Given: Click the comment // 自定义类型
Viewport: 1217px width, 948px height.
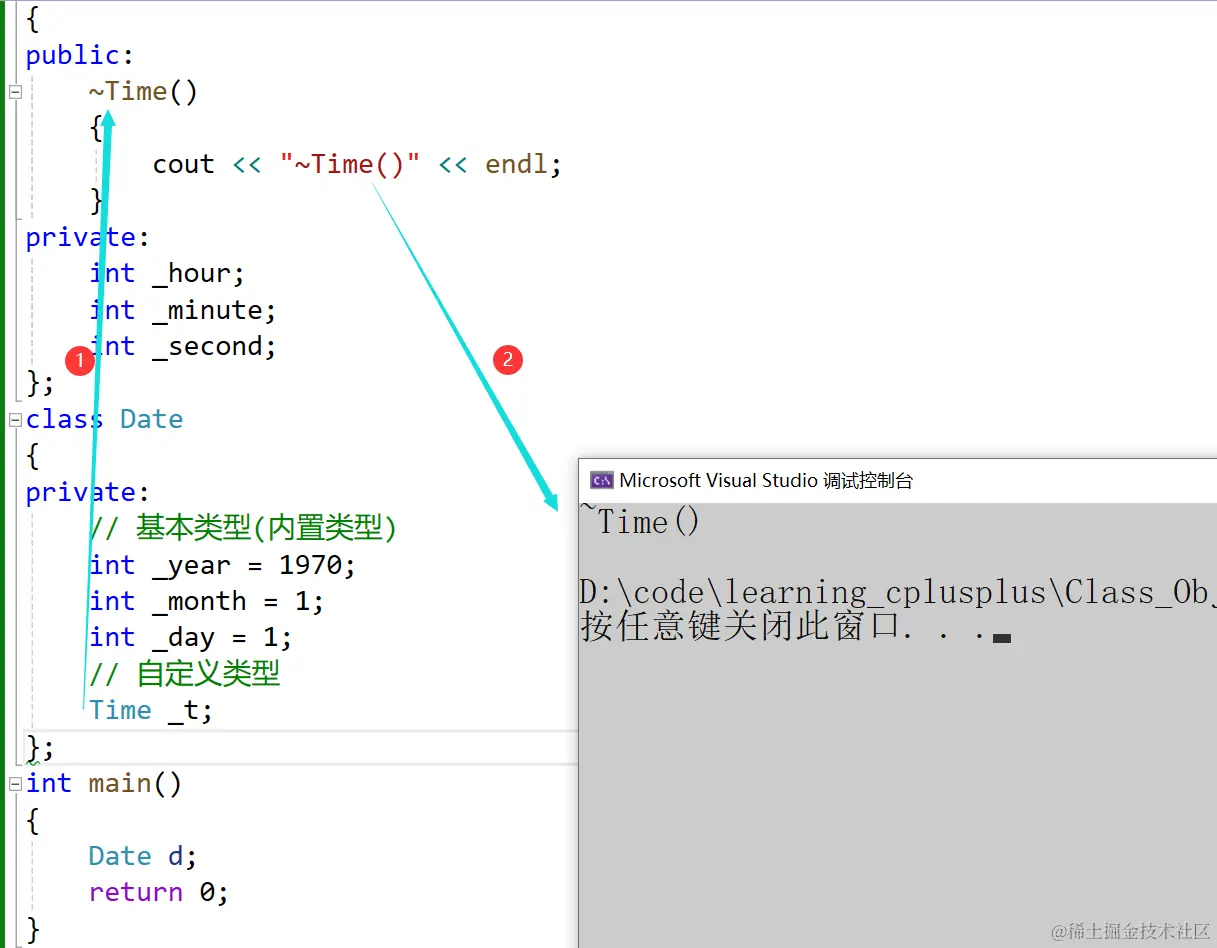Looking at the screenshot, I should pos(185,674).
